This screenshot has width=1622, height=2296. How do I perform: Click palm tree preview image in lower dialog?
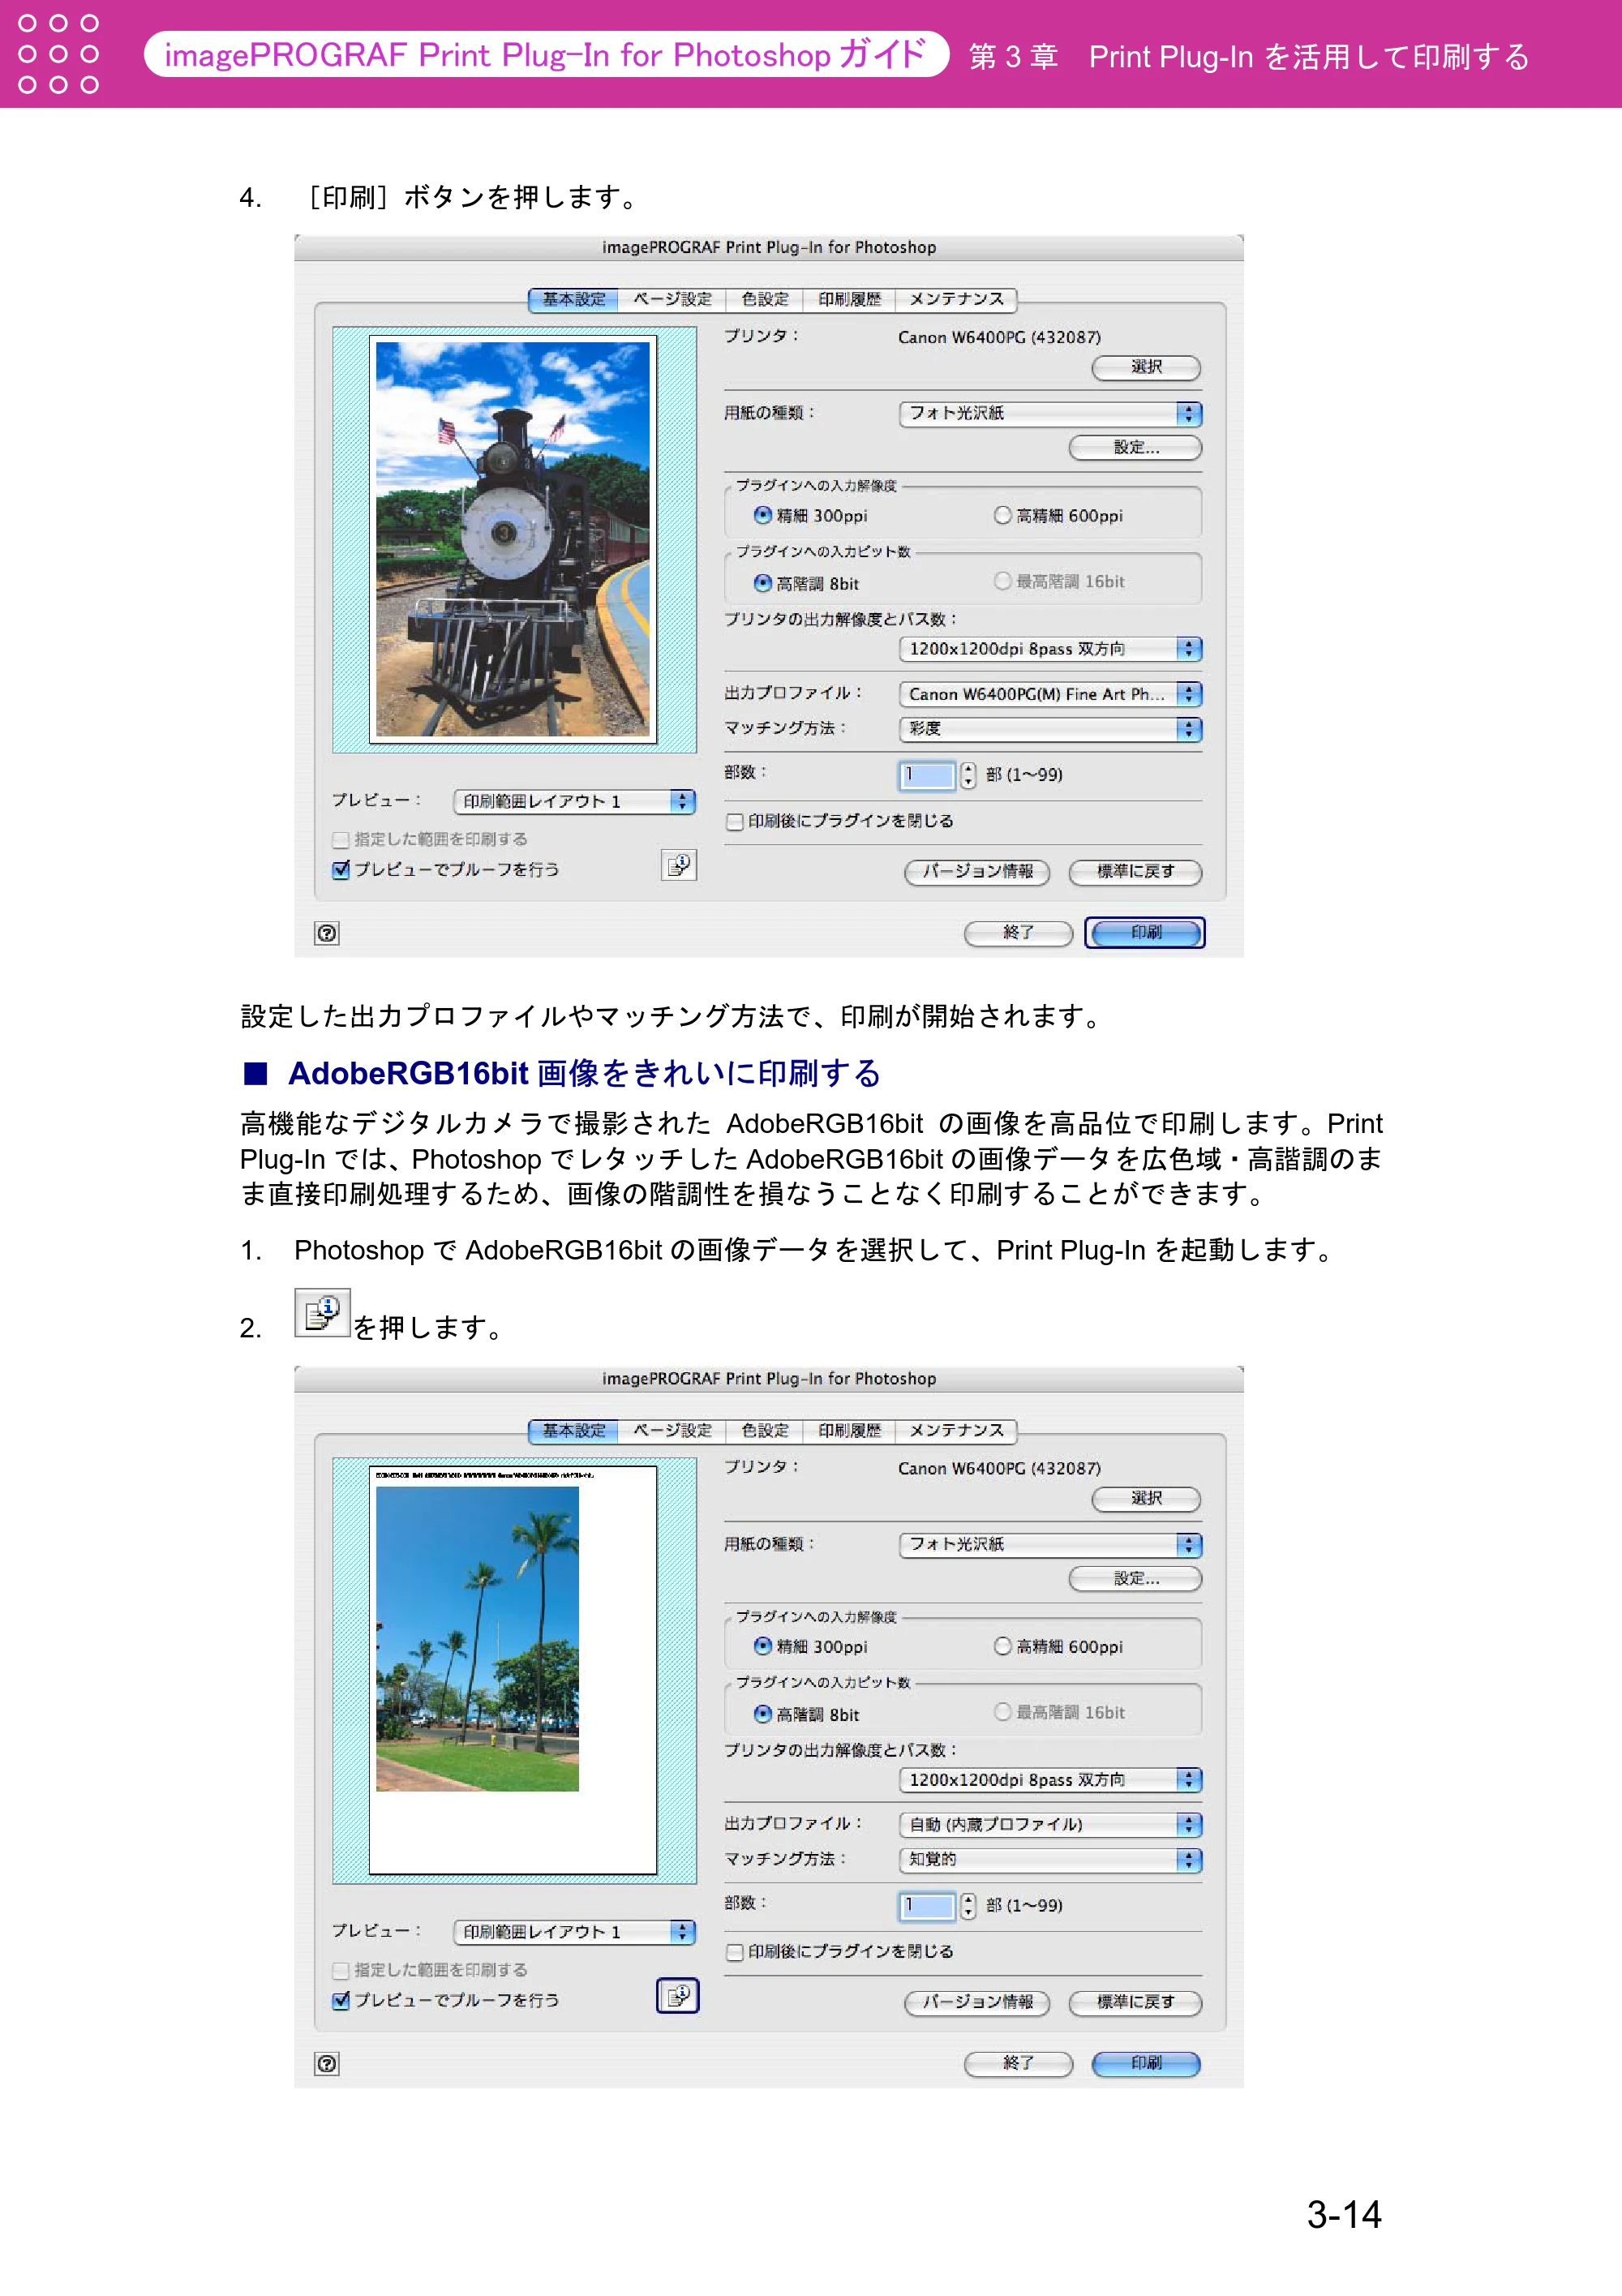[477, 1639]
